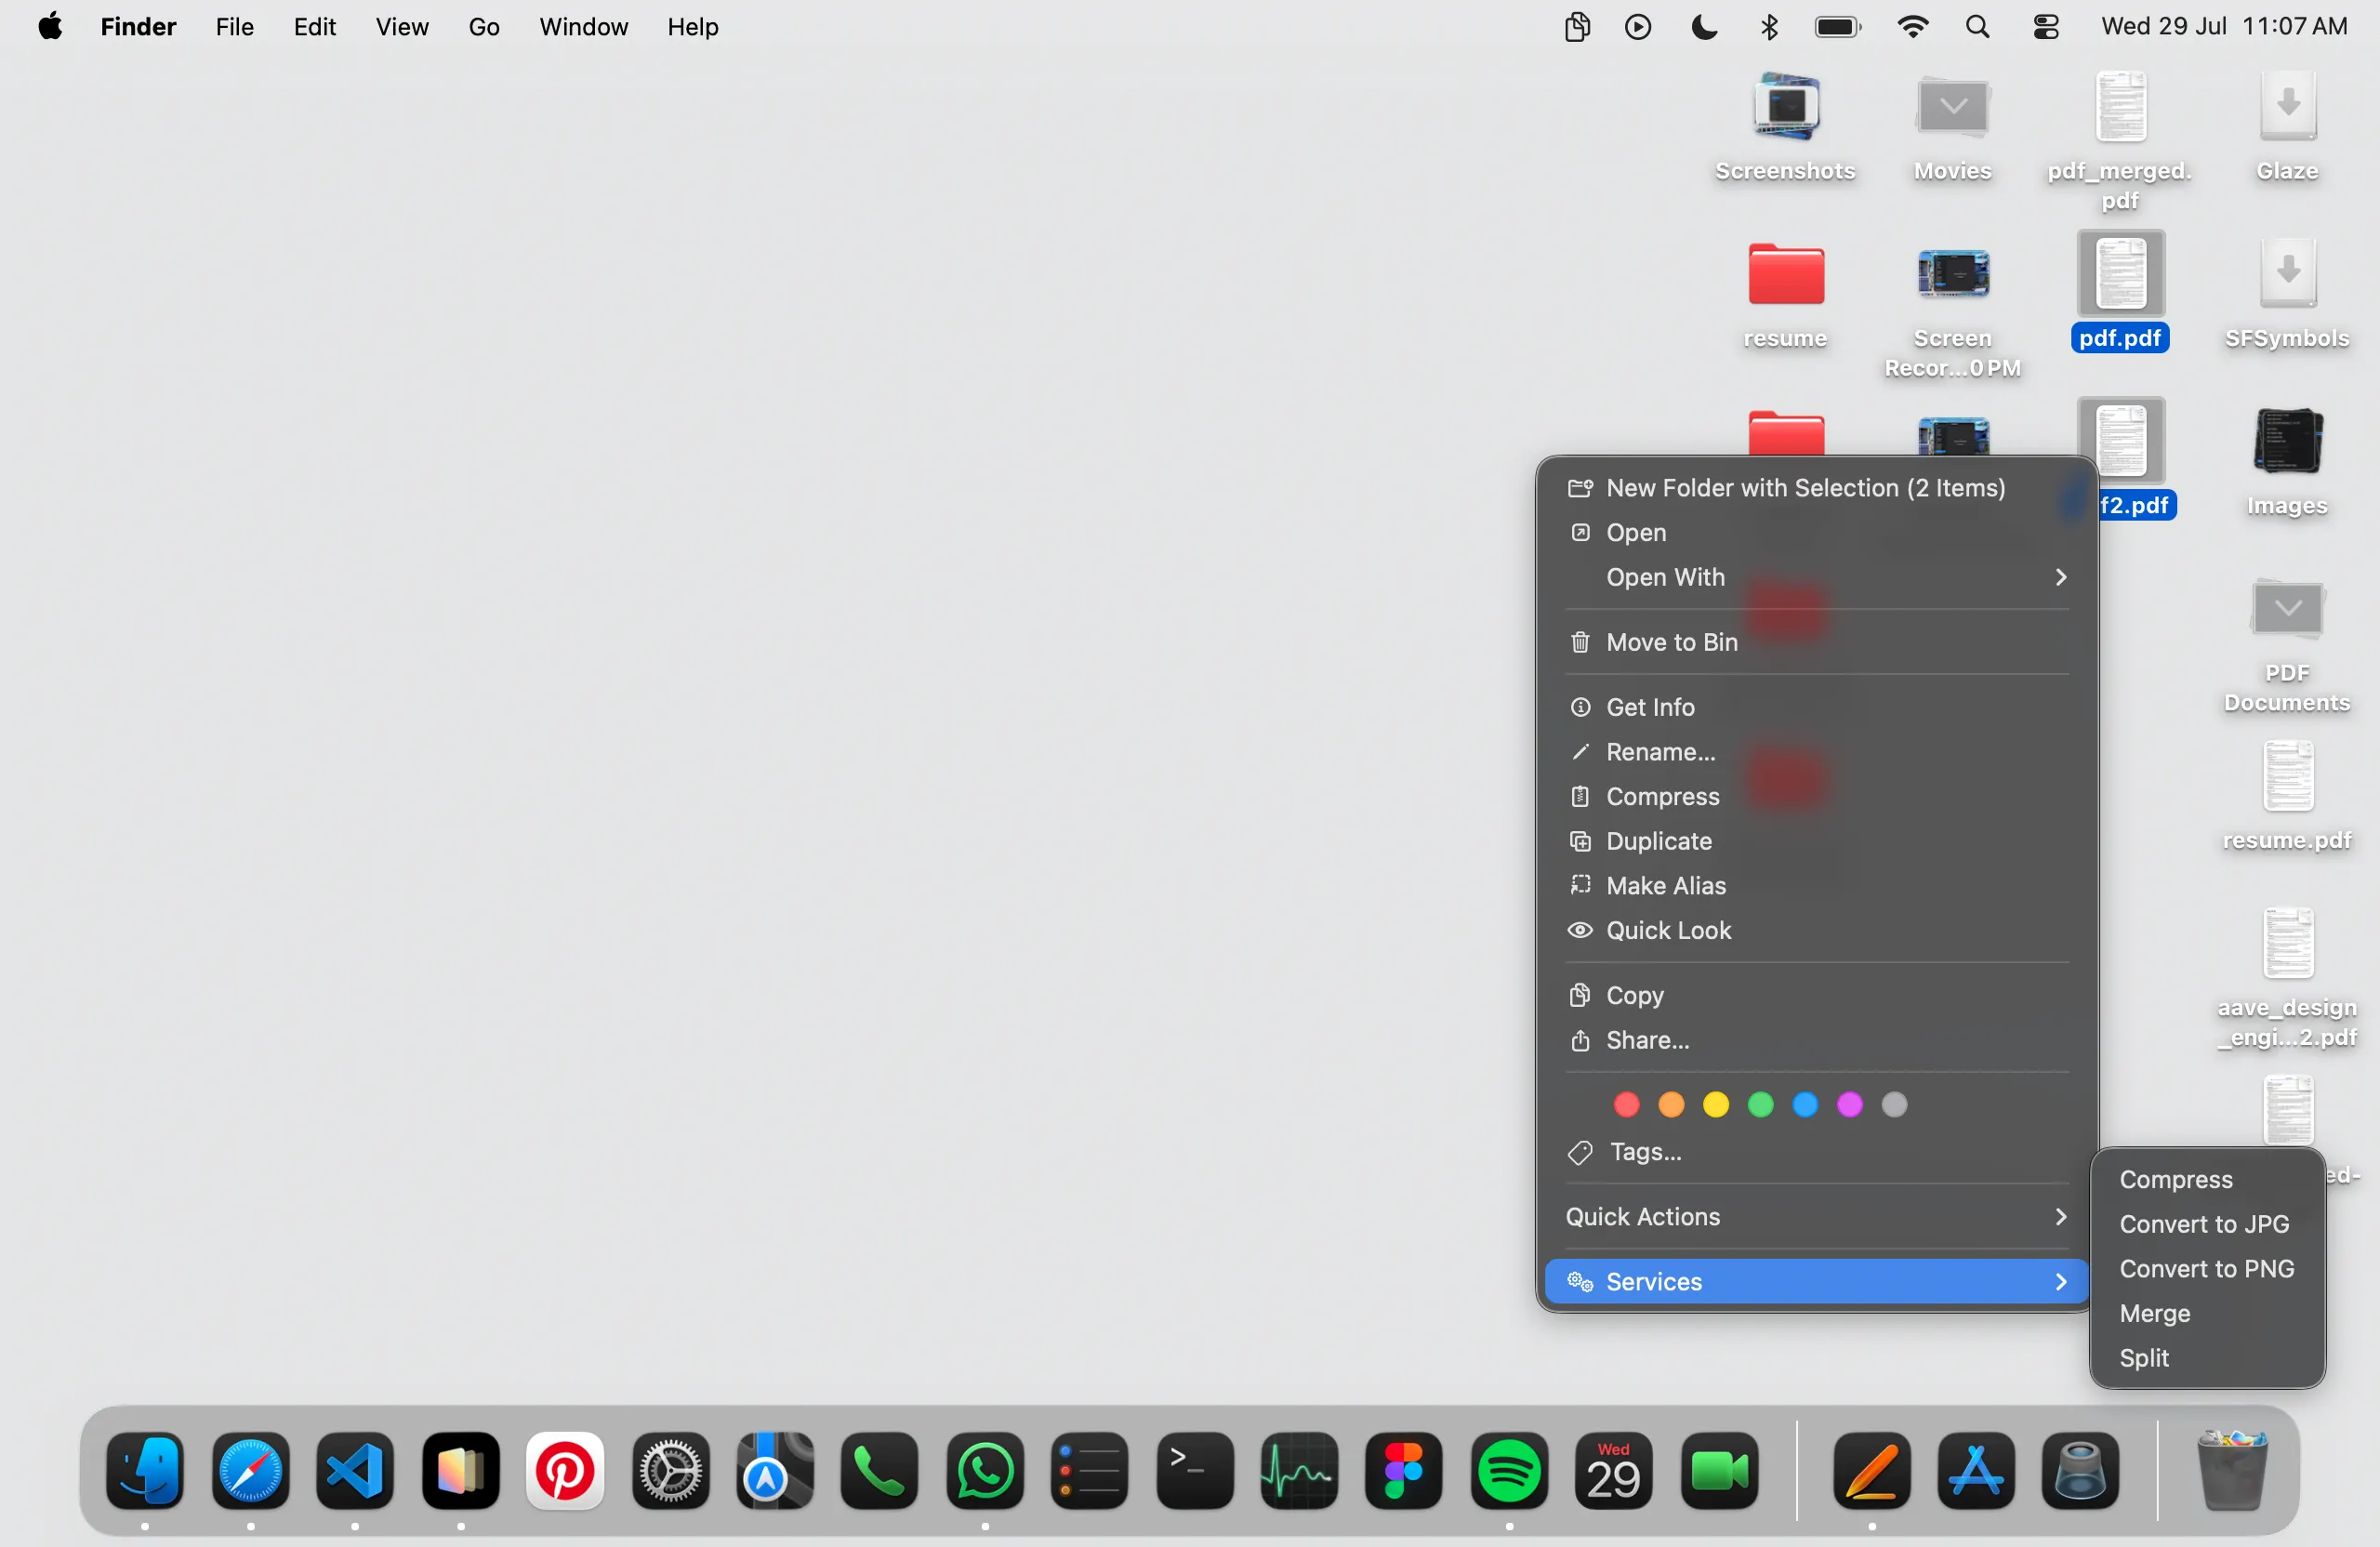
Task: Open Spotify in the dock
Action: tap(1509, 1471)
